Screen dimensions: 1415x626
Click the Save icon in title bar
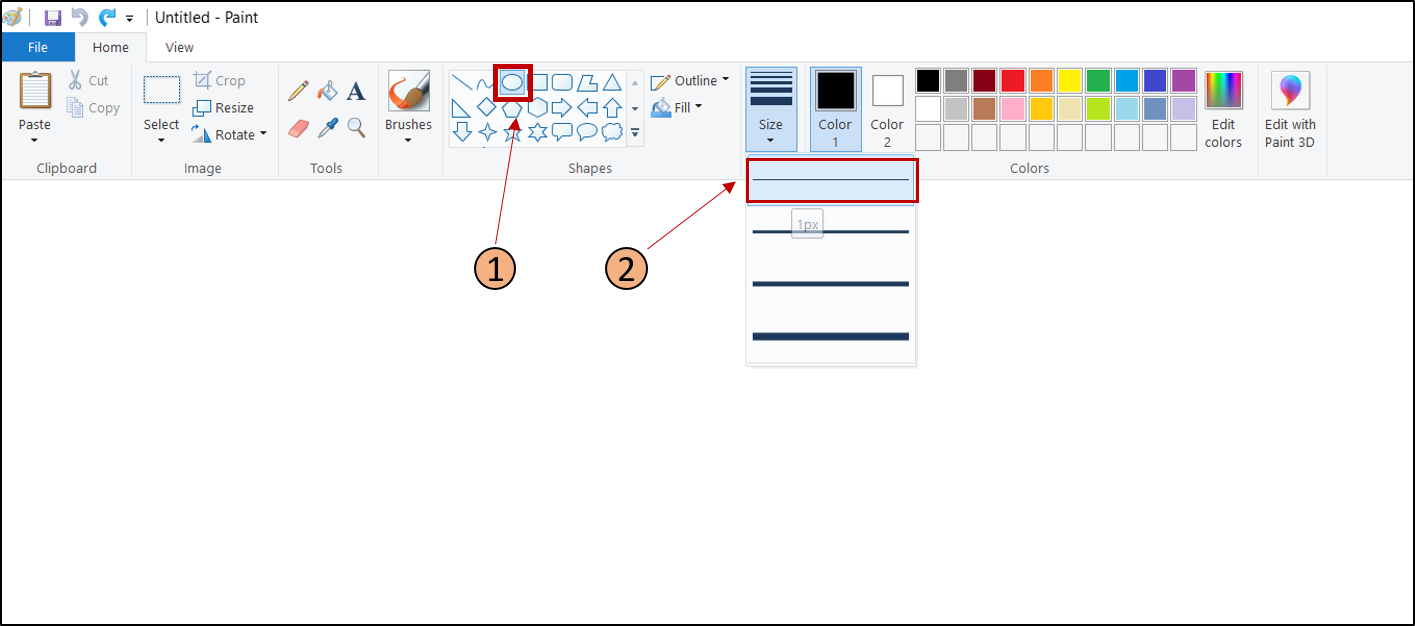click(53, 17)
